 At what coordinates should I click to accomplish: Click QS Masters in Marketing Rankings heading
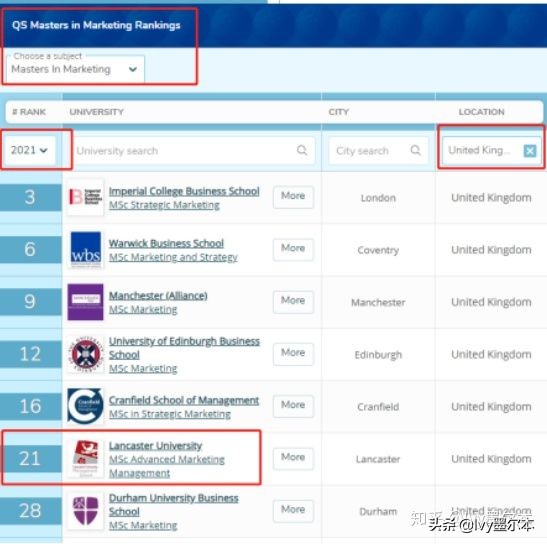click(96, 25)
